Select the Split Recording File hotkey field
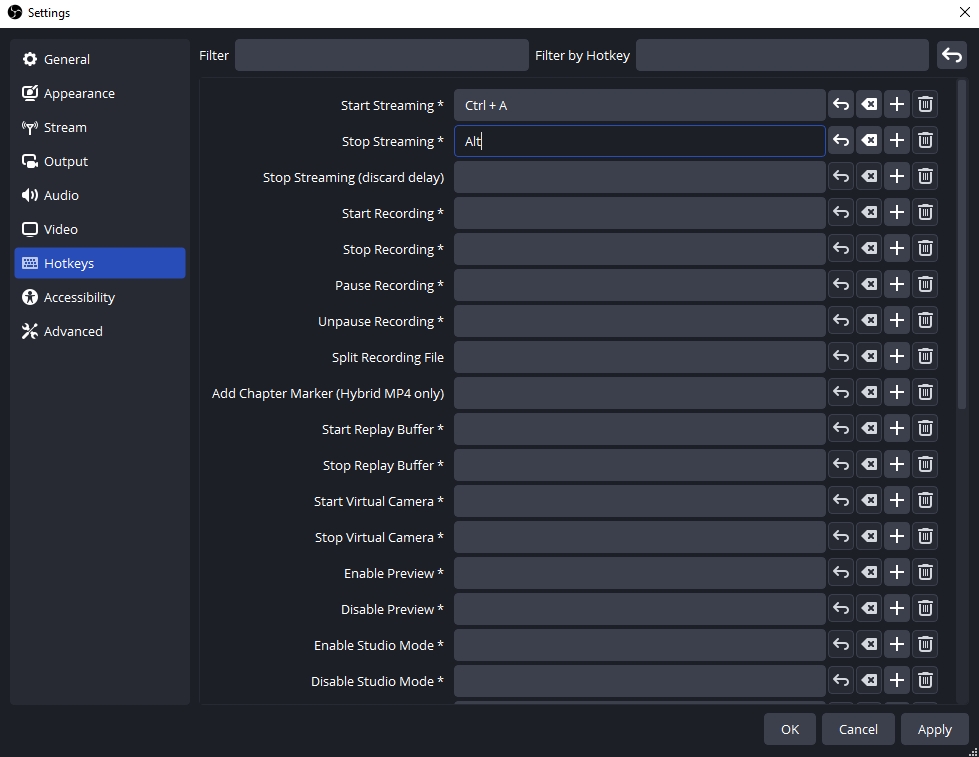The height and width of the screenshot is (757, 979). [x=639, y=357]
